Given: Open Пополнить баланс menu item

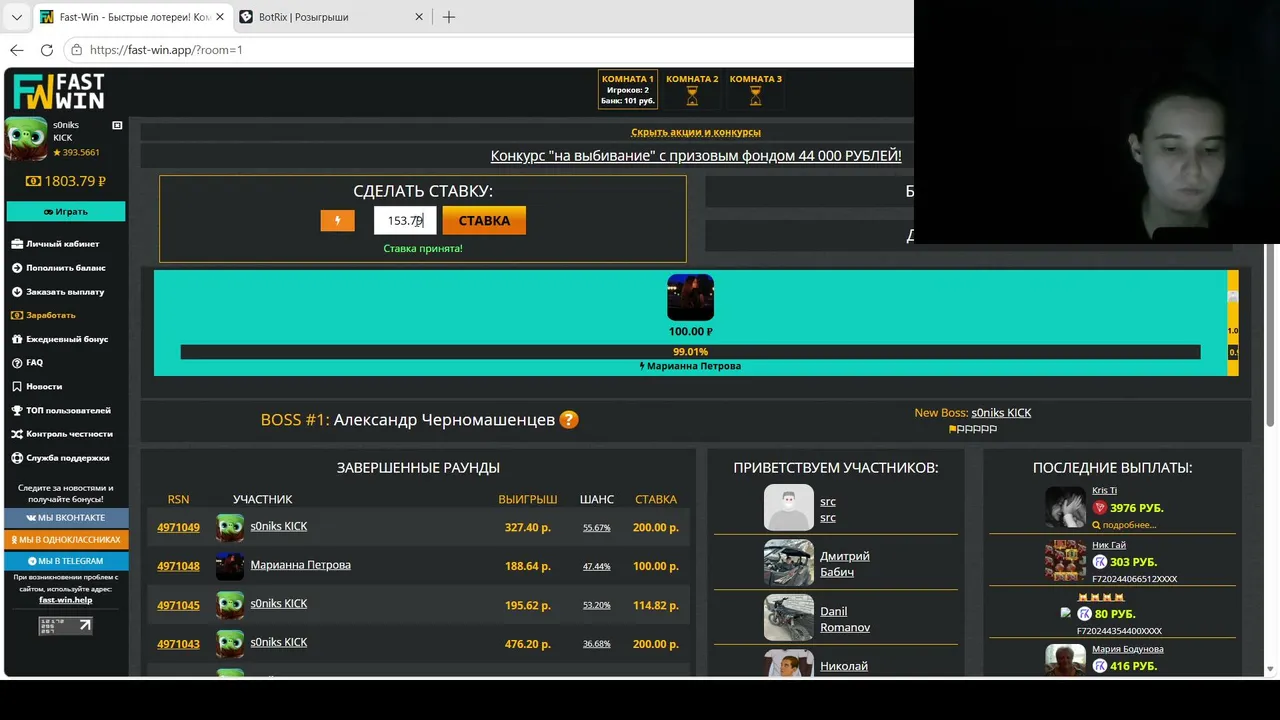Looking at the screenshot, I should (x=66, y=267).
